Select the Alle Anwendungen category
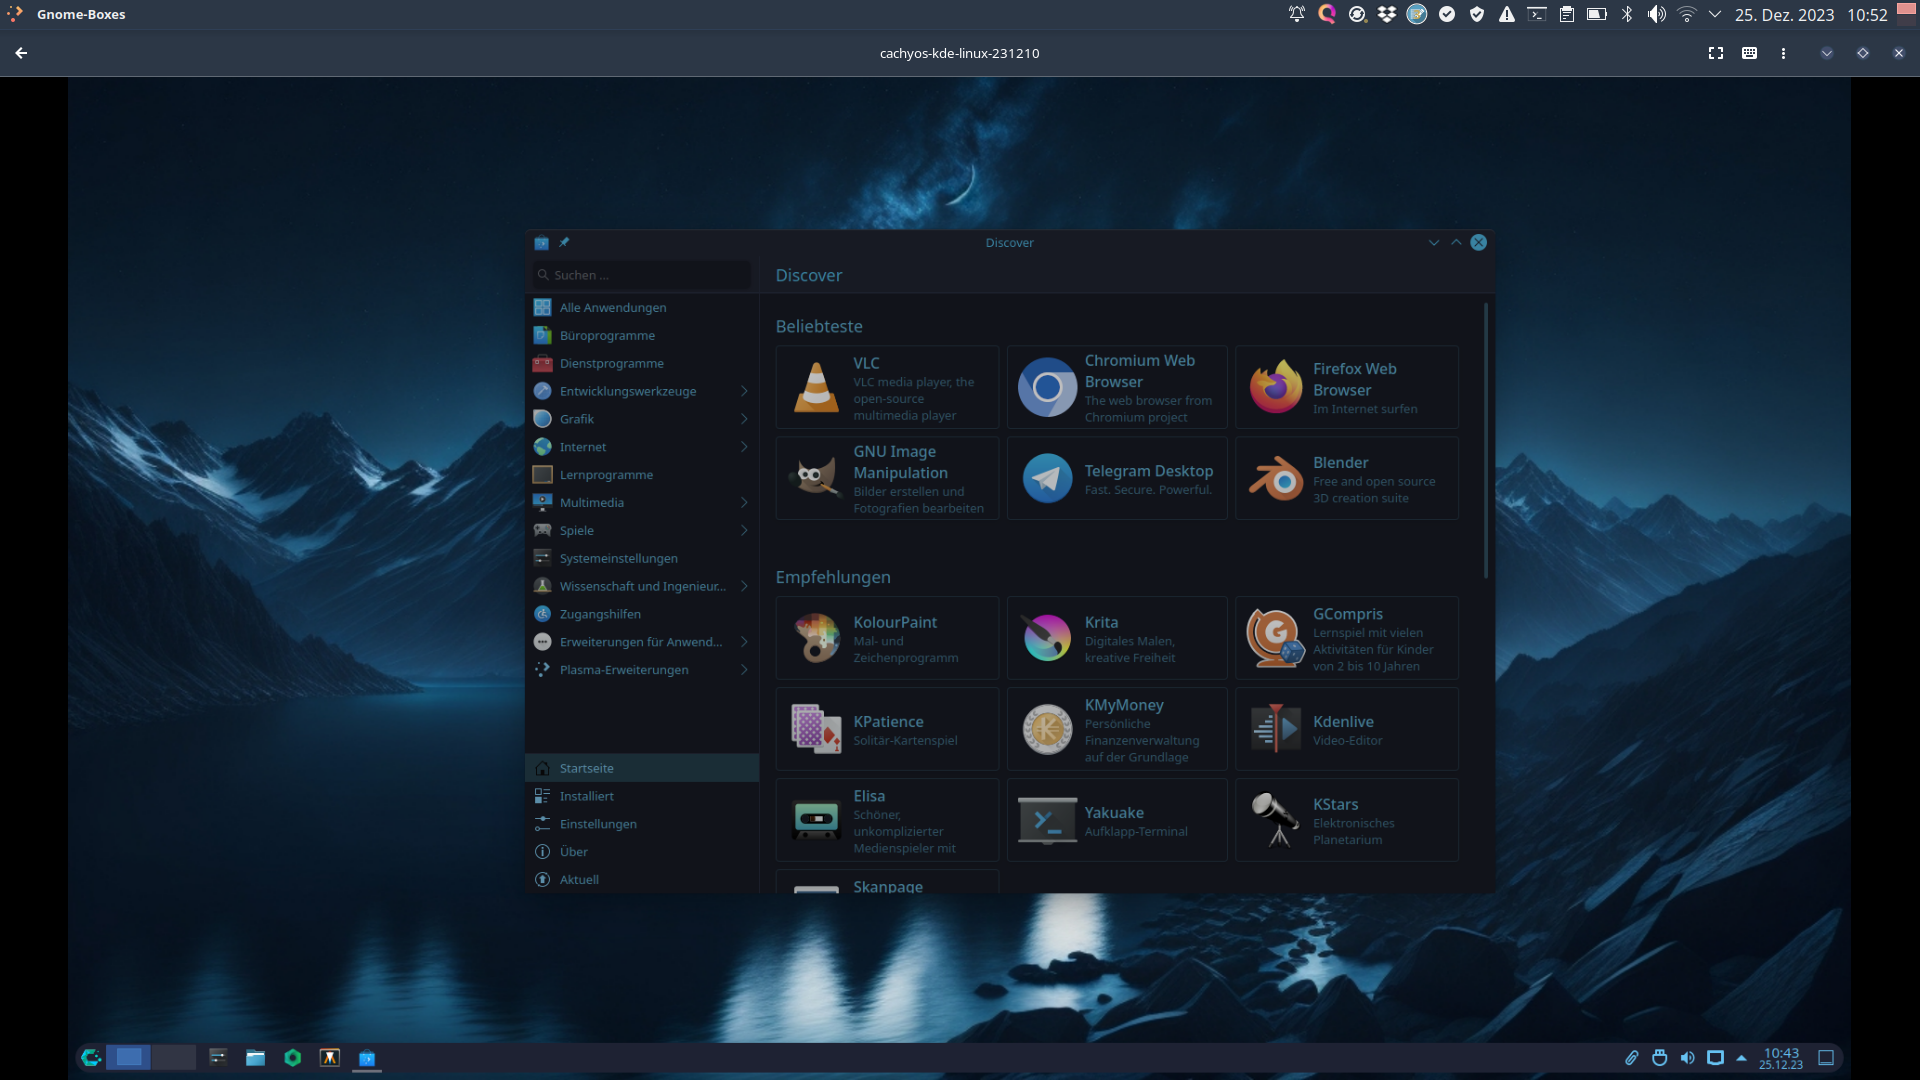The width and height of the screenshot is (1920, 1080). [612, 308]
